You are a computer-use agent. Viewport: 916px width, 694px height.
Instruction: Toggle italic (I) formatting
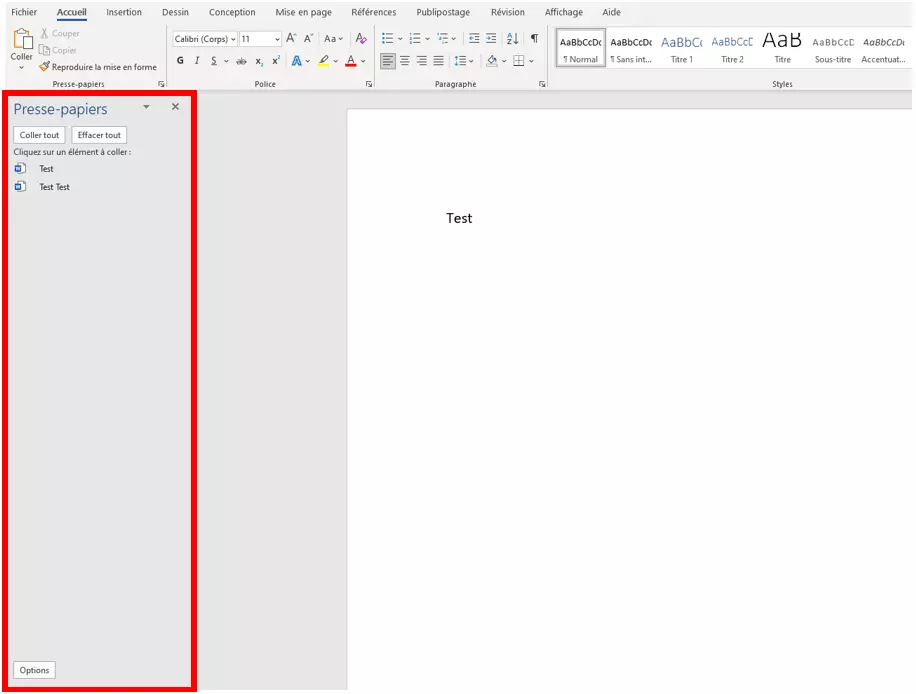click(197, 61)
